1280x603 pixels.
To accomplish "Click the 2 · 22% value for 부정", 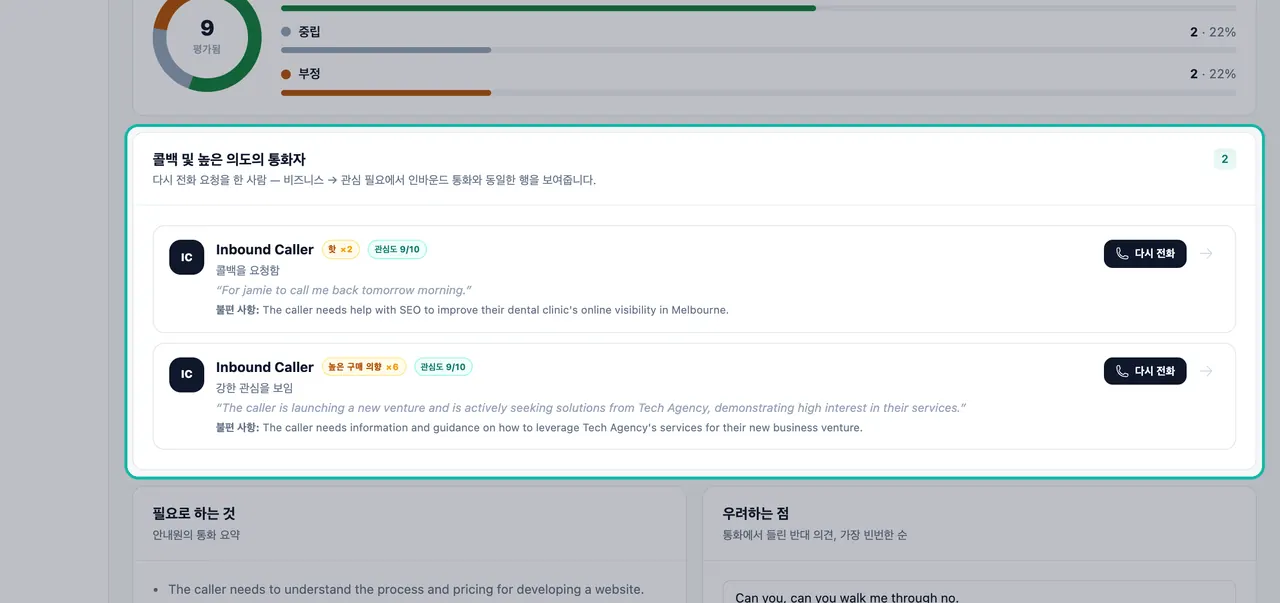I will 1213,74.
